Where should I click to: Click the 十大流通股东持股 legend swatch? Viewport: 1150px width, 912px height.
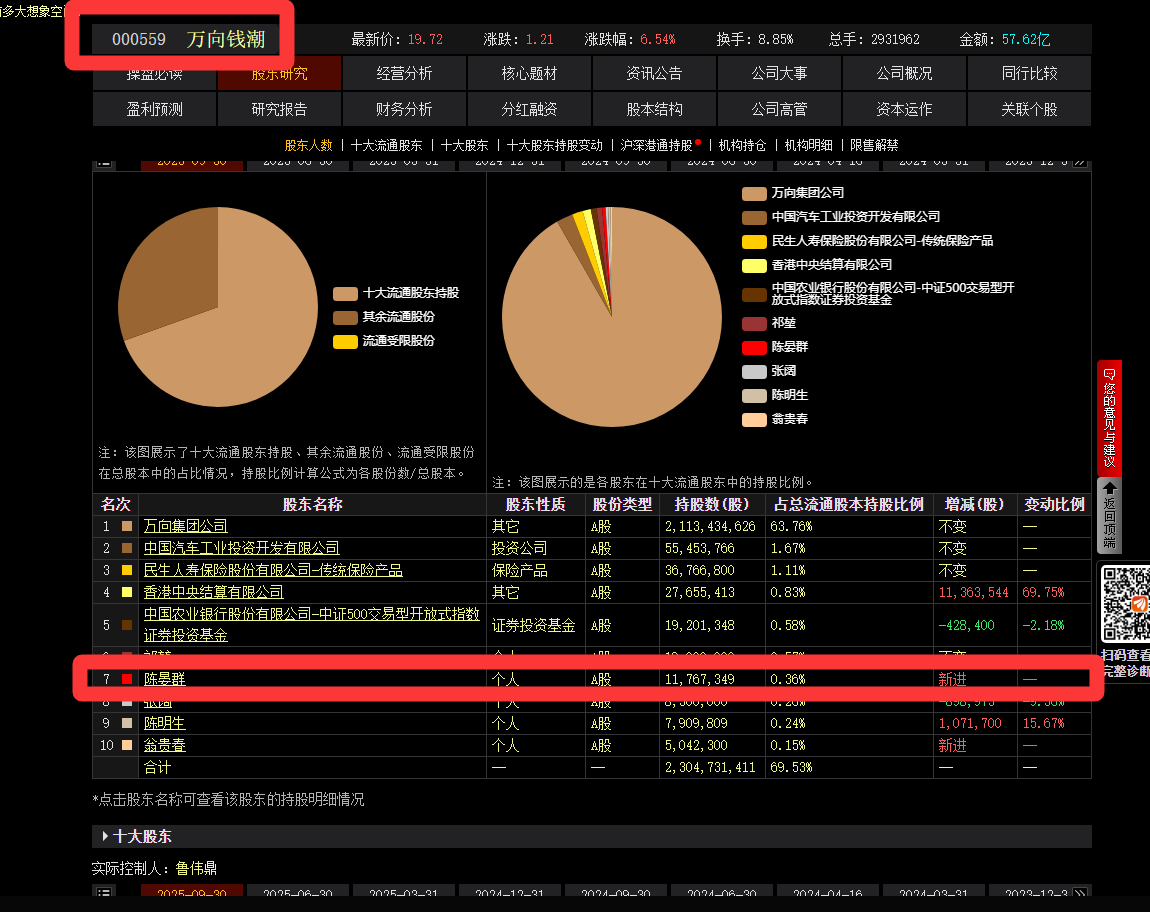(345, 293)
